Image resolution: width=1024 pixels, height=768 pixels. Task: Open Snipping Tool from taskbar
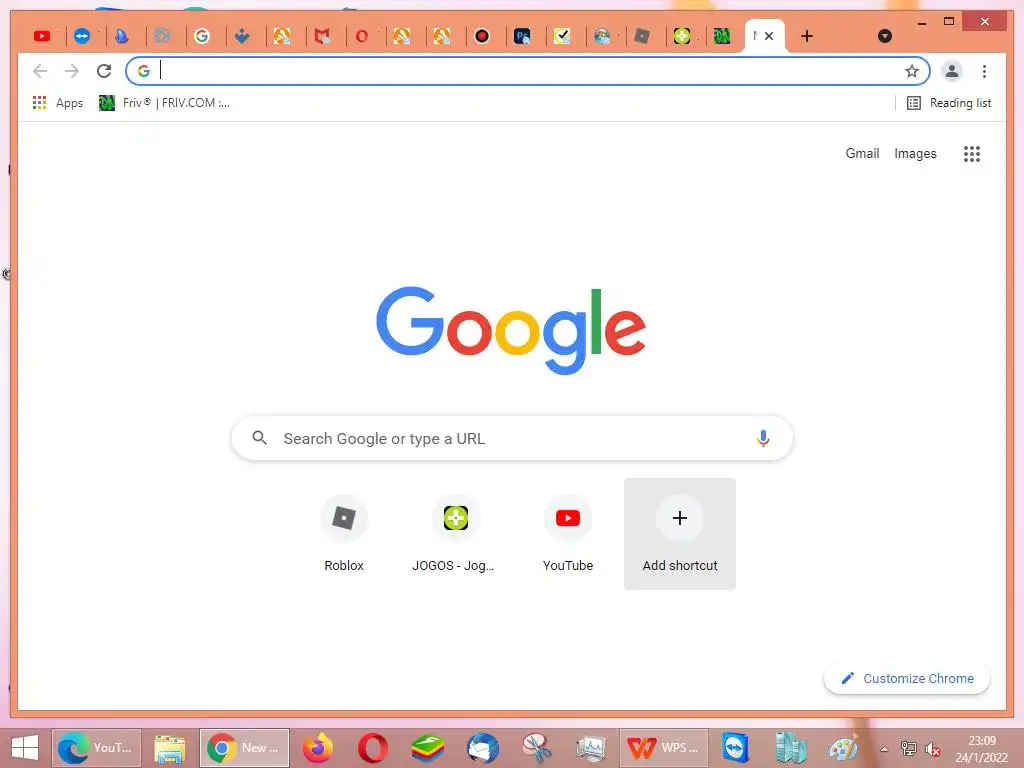pos(537,748)
